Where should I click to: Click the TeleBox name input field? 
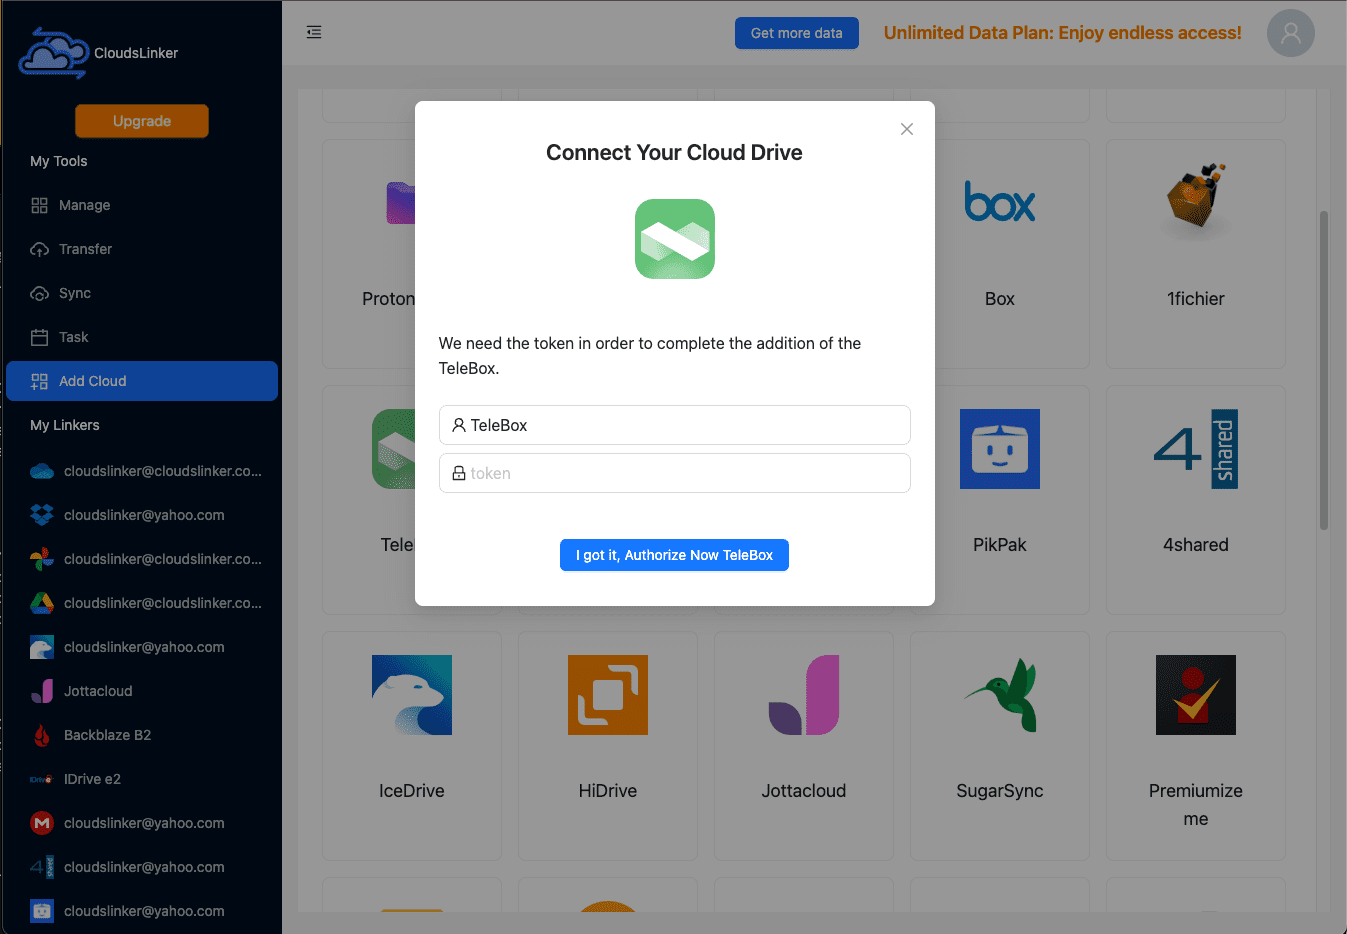(675, 425)
